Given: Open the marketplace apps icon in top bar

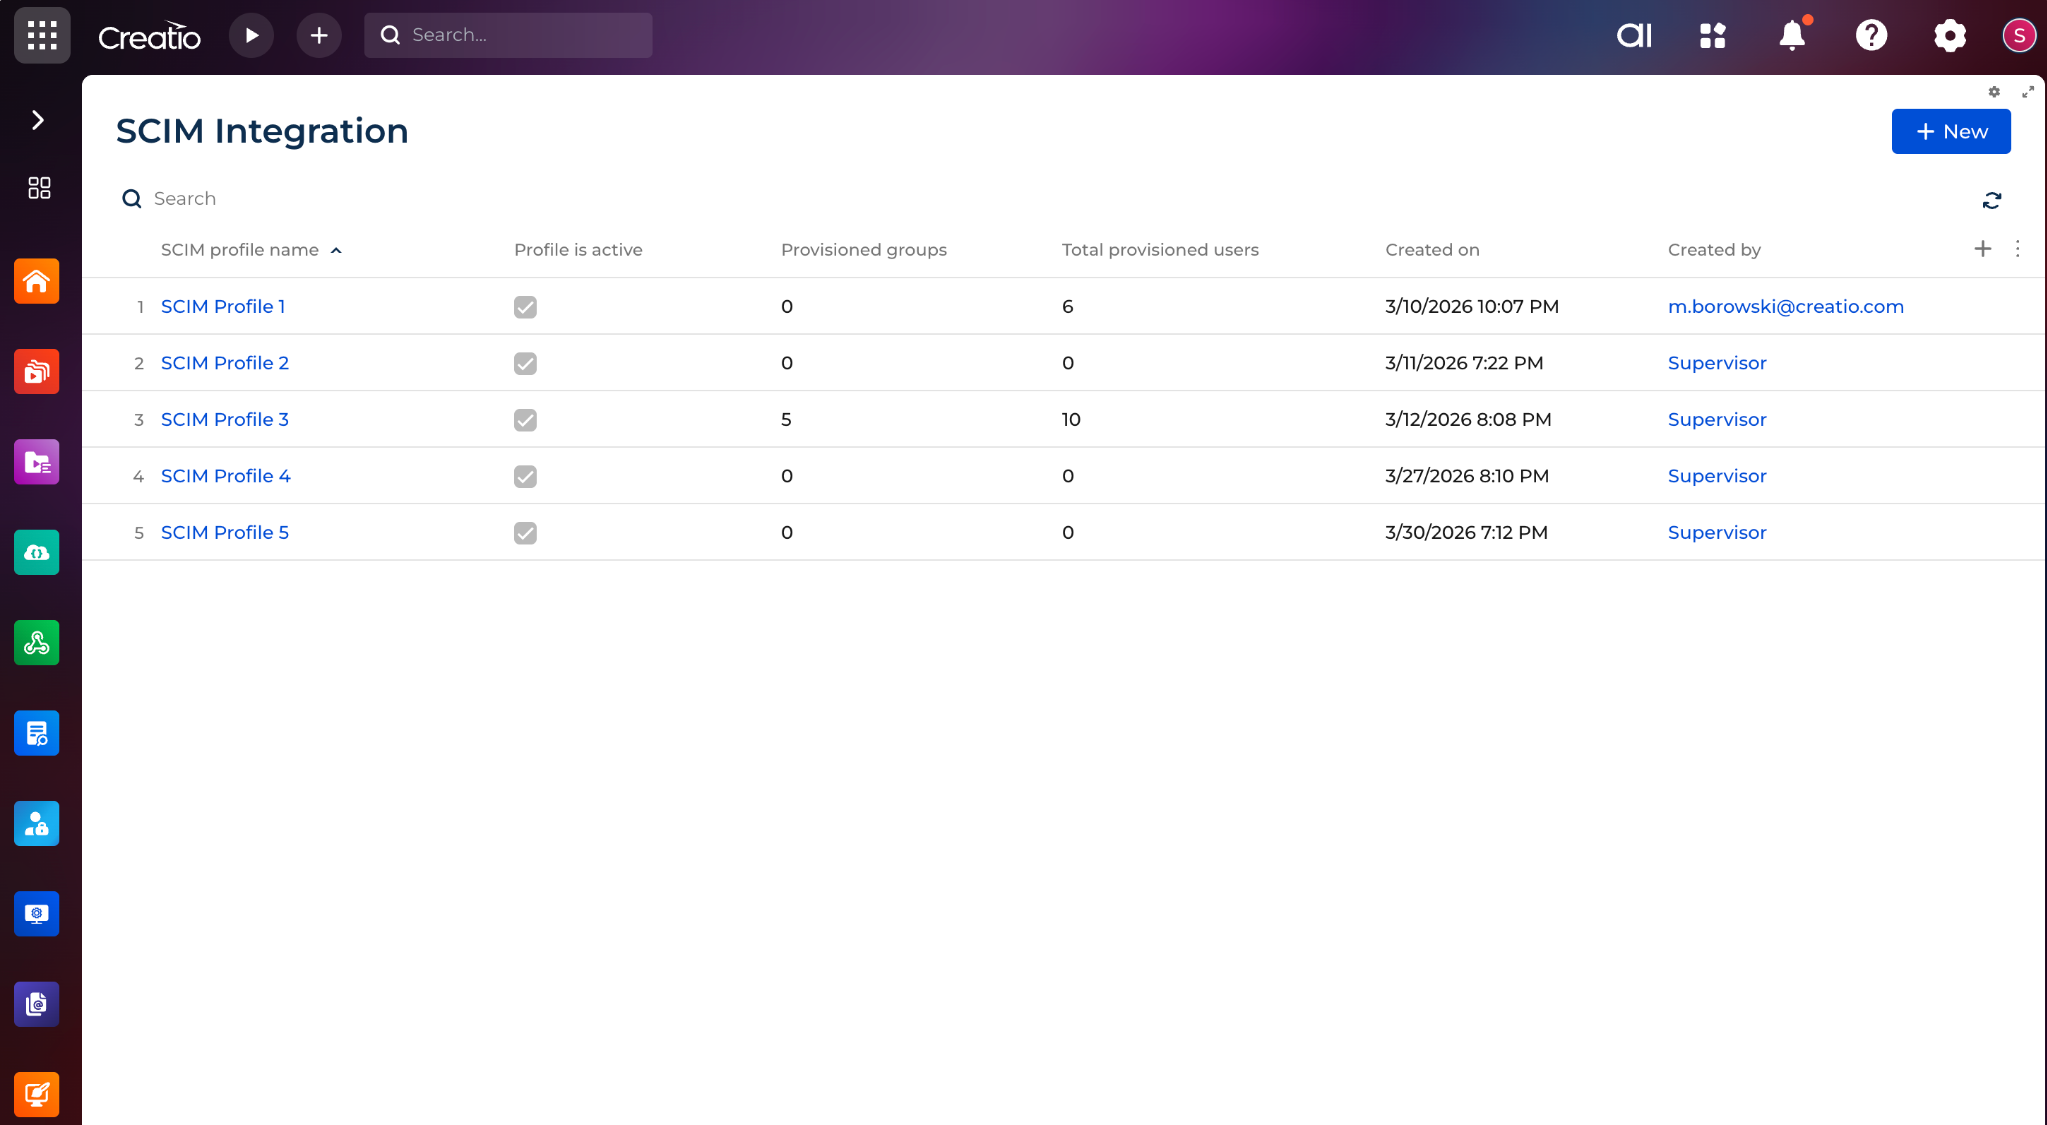Looking at the screenshot, I should 1713,36.
